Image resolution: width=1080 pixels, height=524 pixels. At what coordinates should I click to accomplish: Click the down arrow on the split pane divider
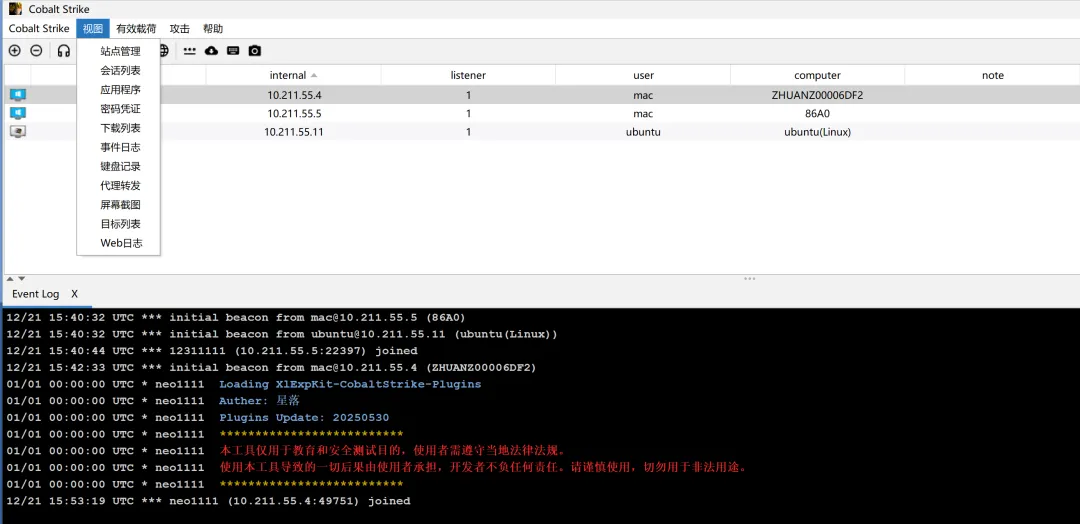pyautogui.click(x=21, y=279)
